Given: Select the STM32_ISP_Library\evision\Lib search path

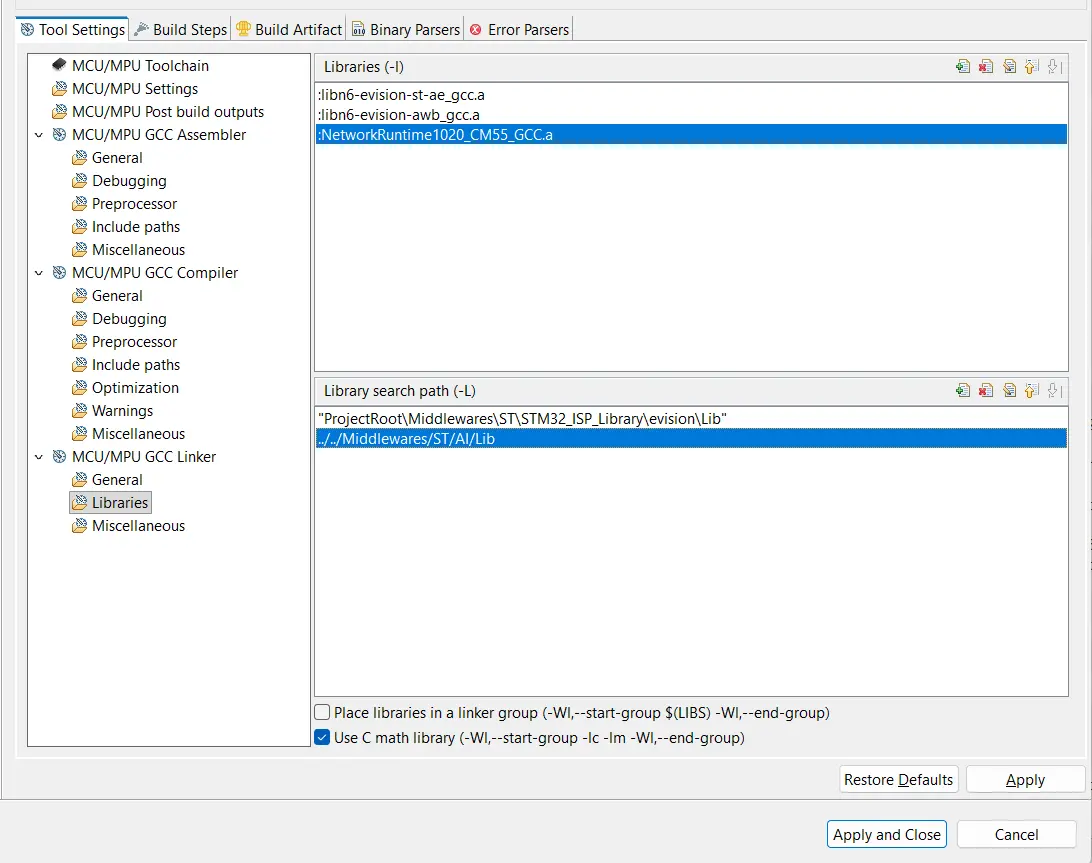Looking at the screenshot, I should 691,419.
